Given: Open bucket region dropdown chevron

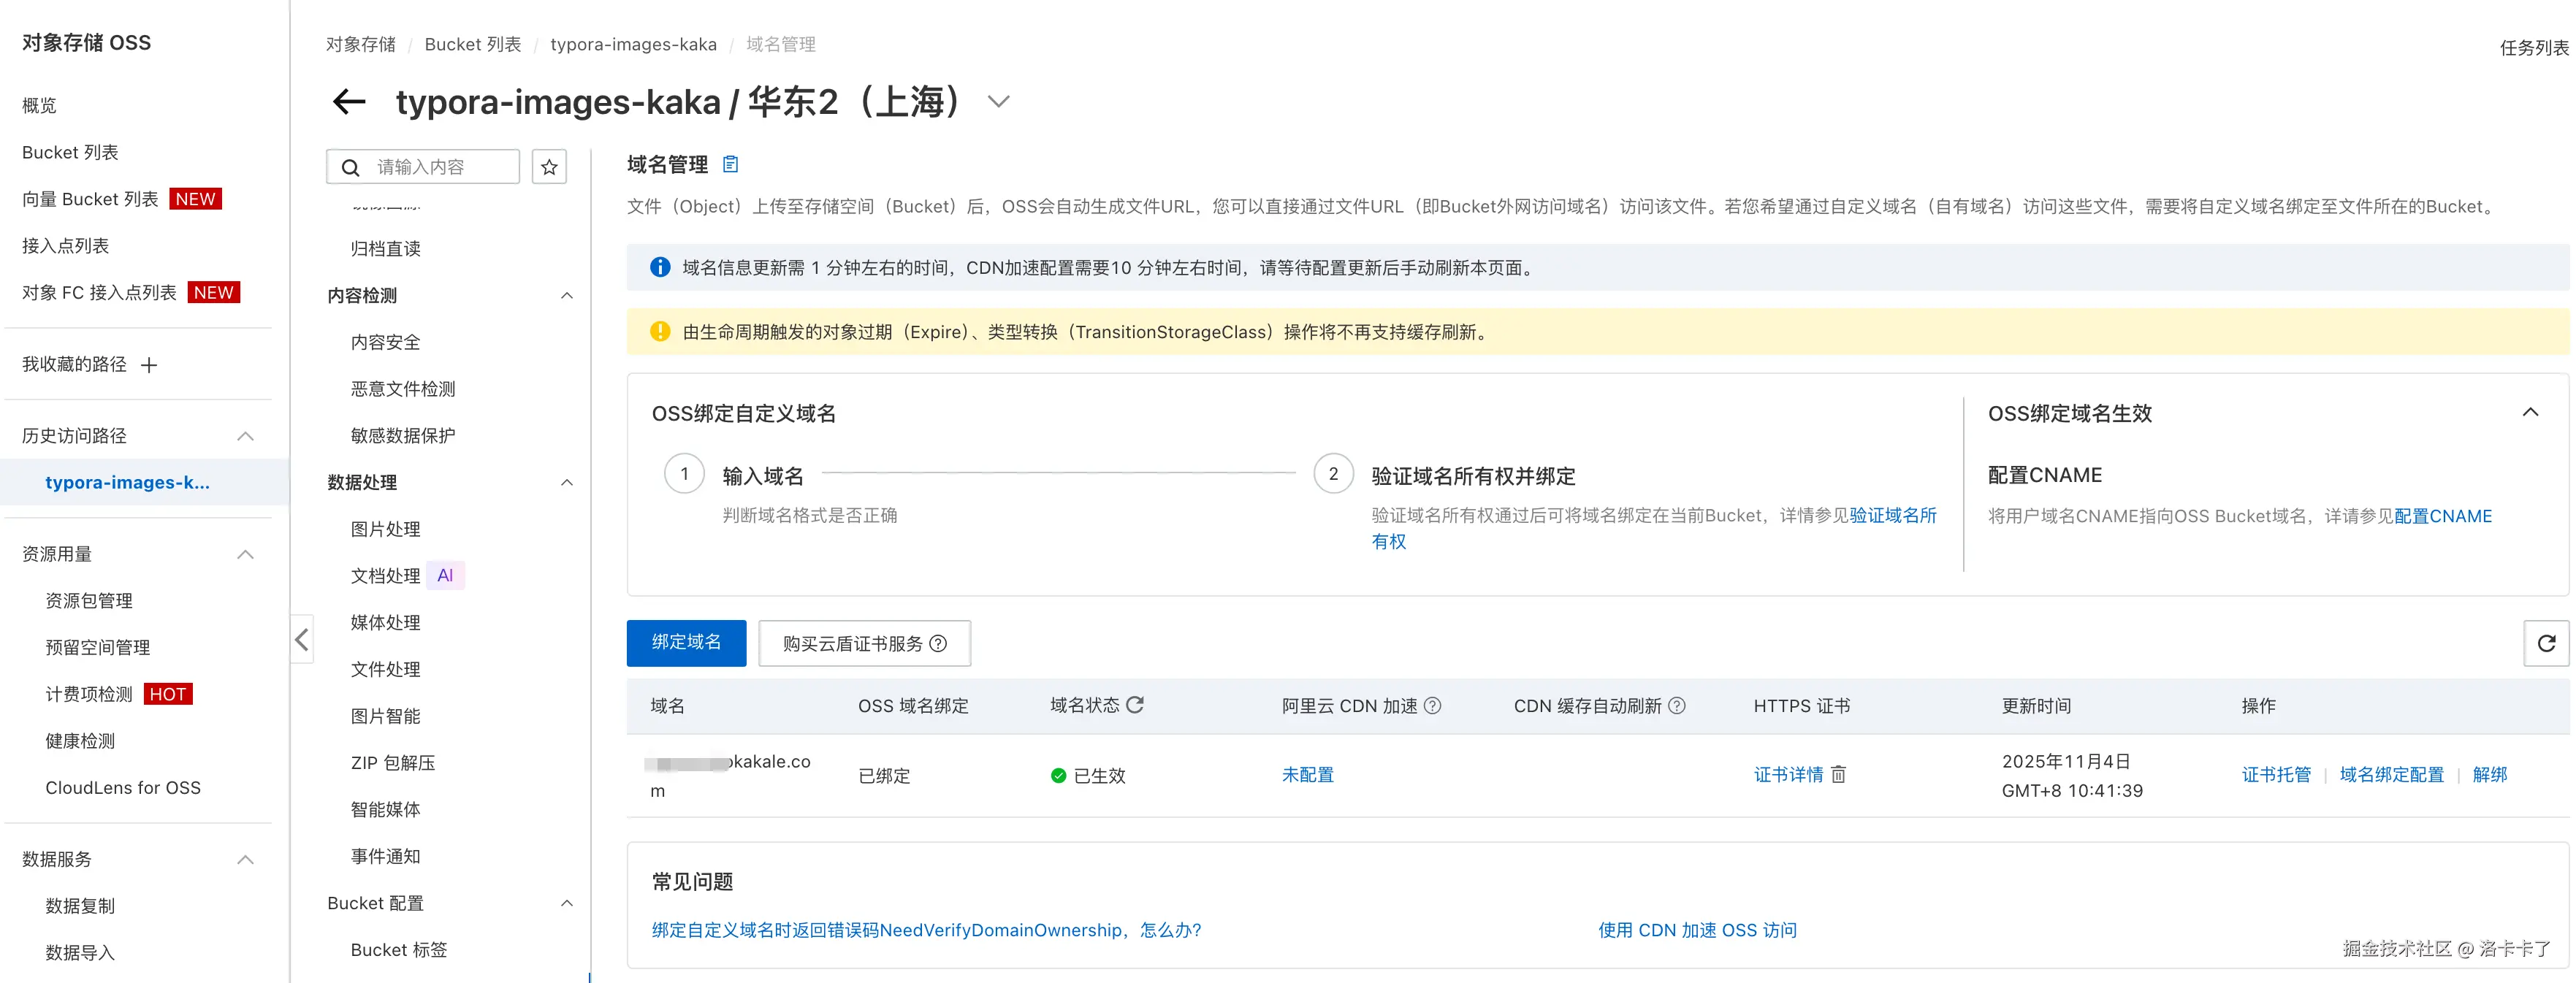Looking at the screenshot, I should (998, 102).
